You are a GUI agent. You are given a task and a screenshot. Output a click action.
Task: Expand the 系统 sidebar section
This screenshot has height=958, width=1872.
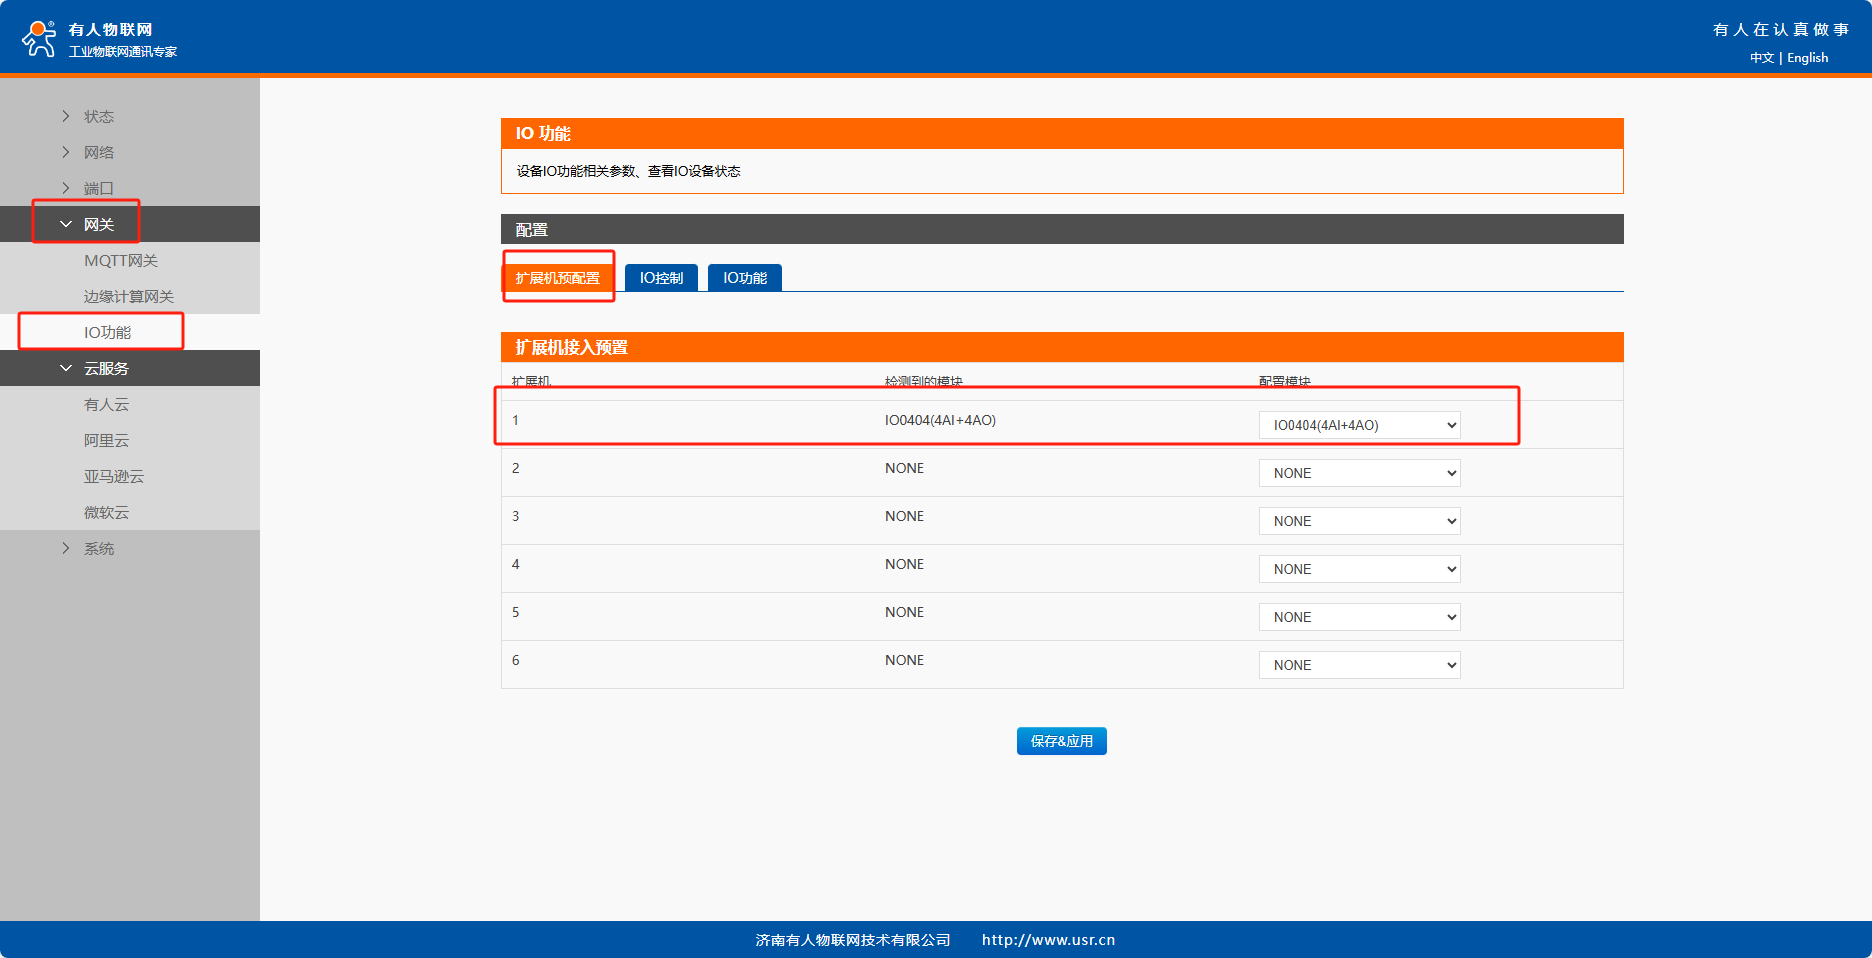(x=98, y=548)
